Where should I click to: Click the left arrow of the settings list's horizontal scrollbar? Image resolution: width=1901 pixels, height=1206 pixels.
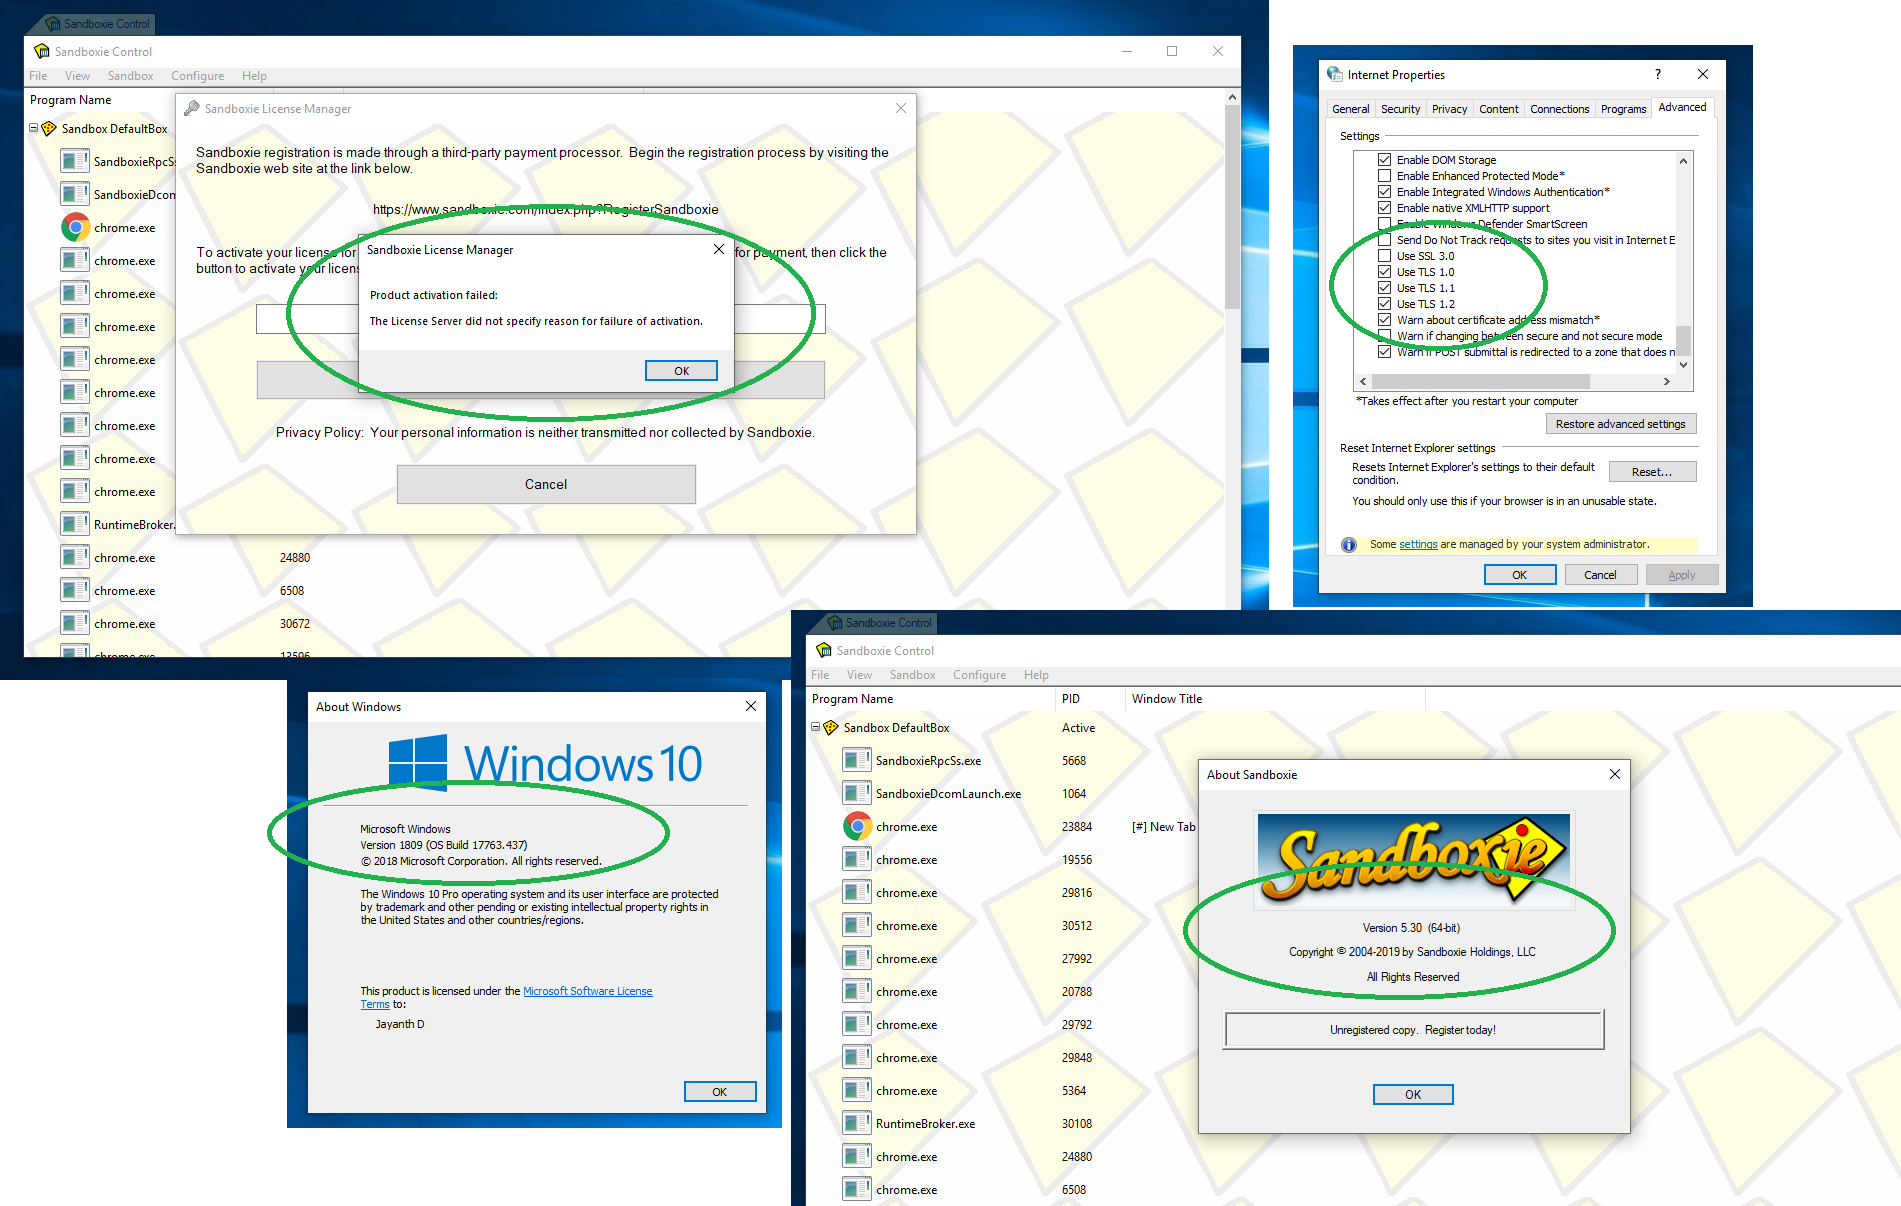[x=1363, y=381]
